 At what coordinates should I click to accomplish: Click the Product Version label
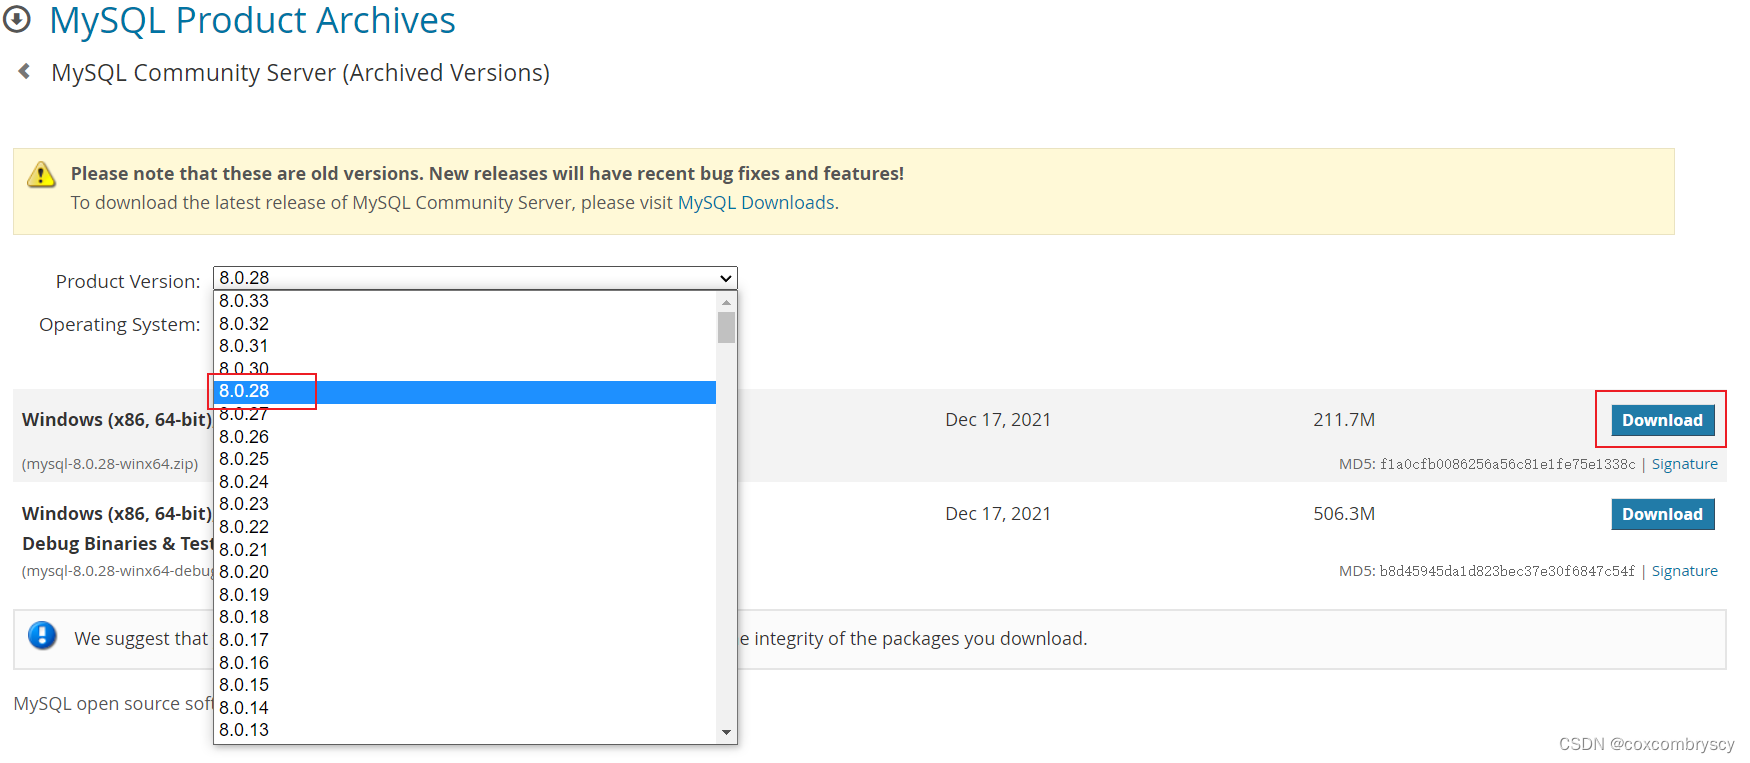pos(128,282)
